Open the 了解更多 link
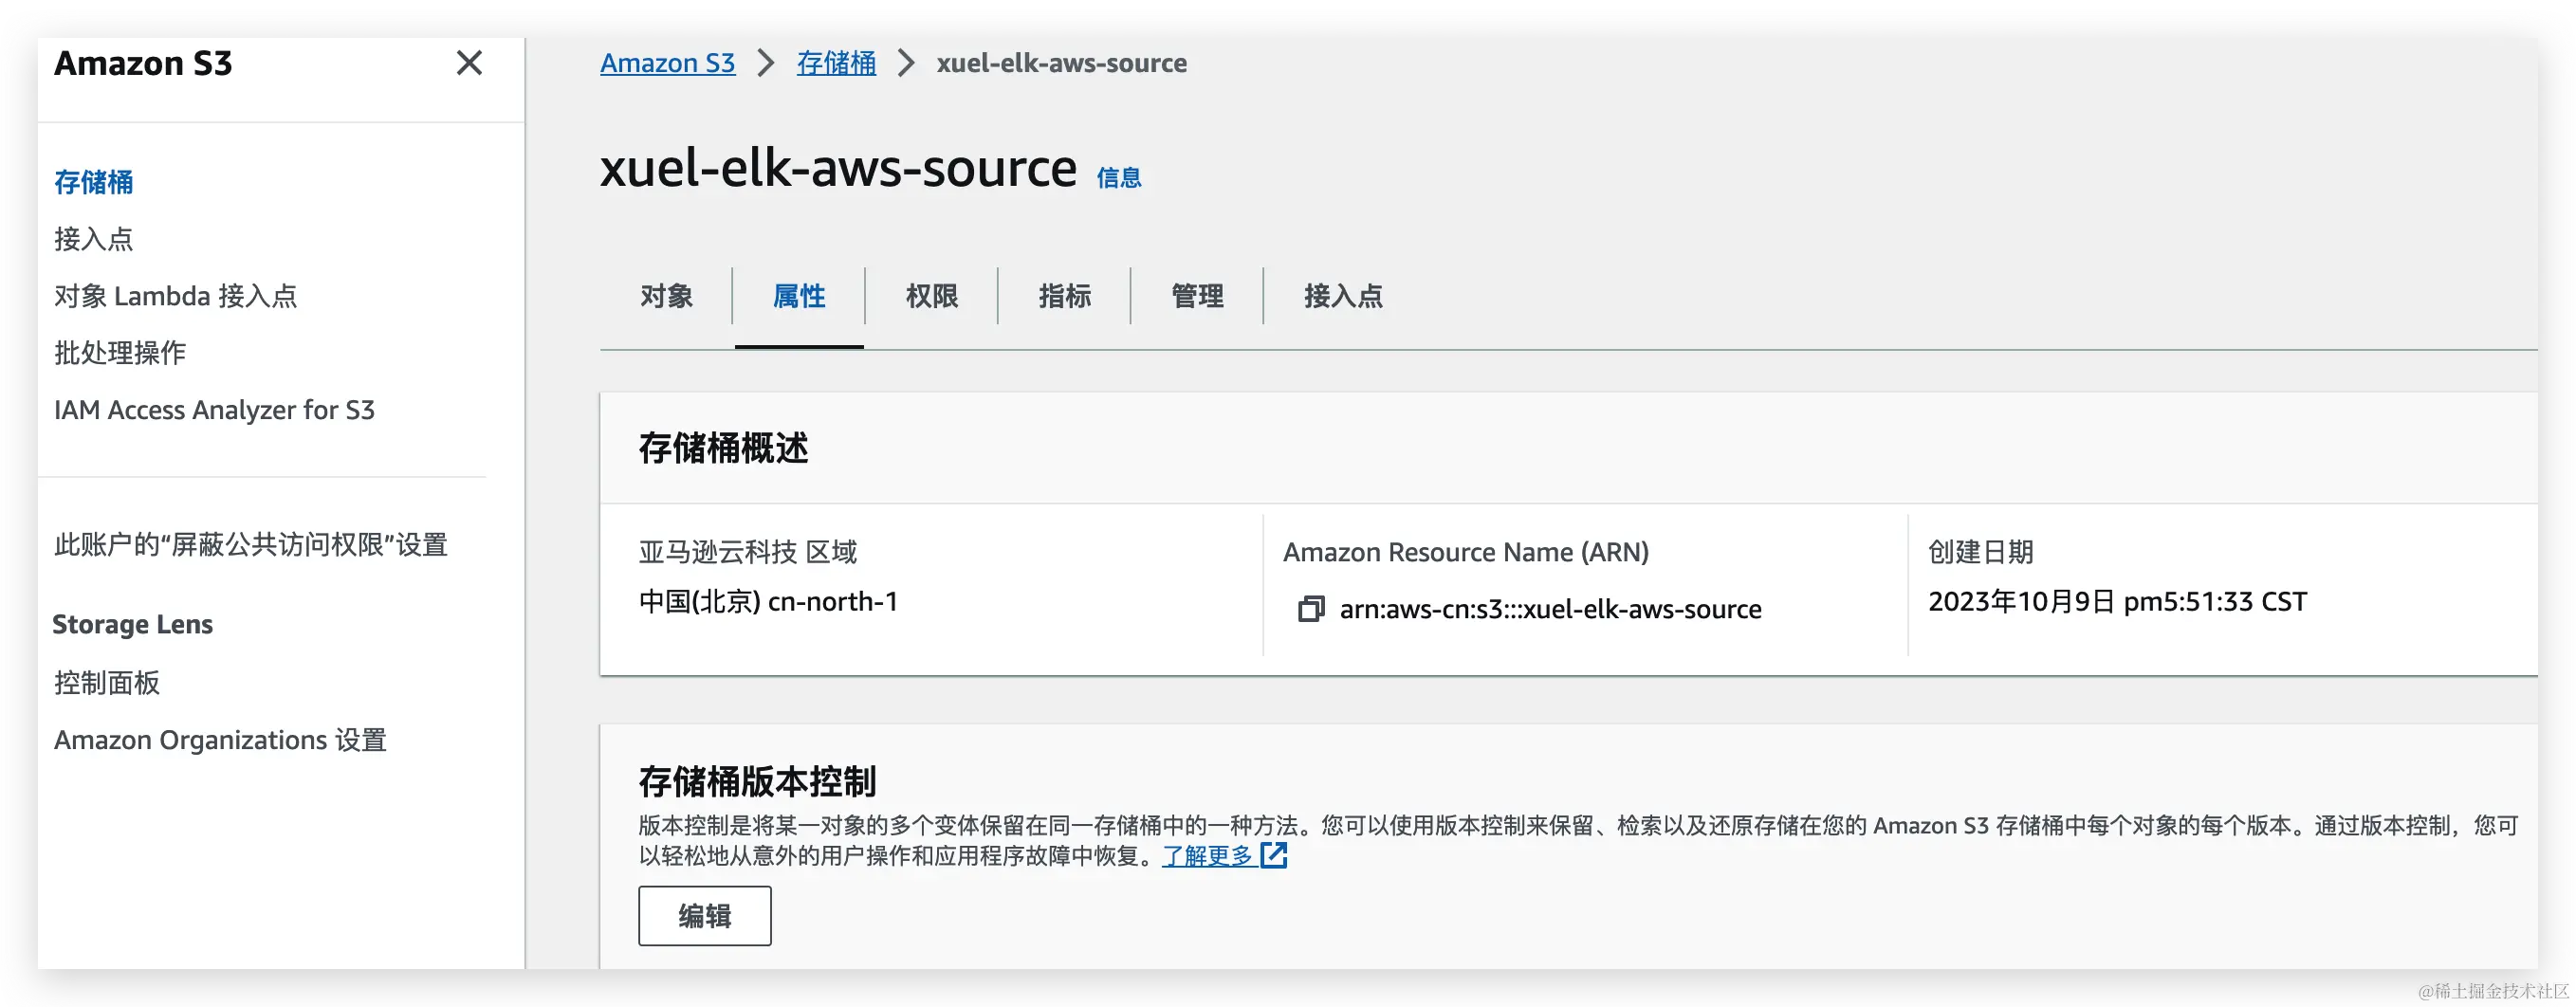Viewport: 2576px width, 1007px height. click(1207, 856)
